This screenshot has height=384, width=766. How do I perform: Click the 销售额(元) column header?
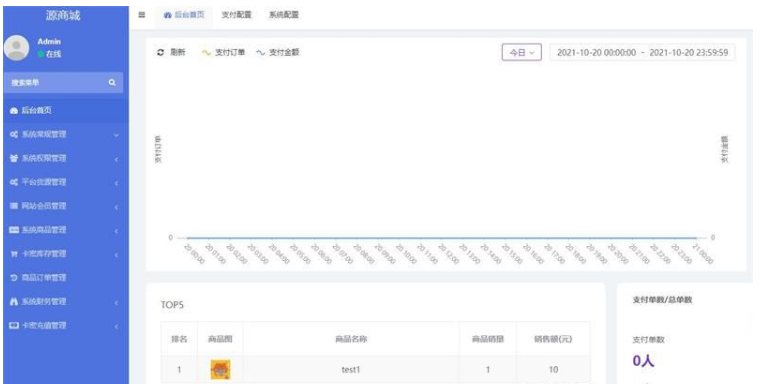coord(553,339)
